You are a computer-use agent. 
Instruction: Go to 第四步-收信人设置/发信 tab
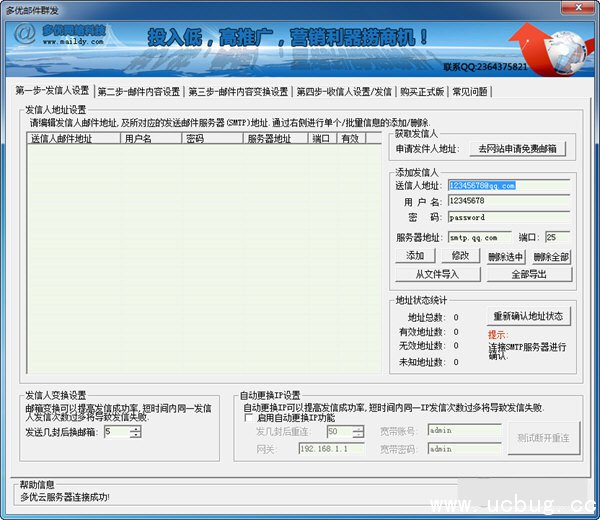pyautogui.click(x=343, y=91)
